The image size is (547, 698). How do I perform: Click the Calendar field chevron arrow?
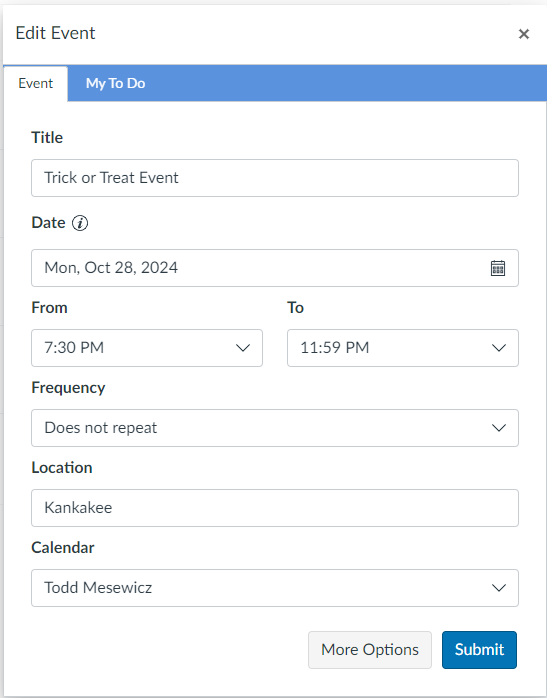pyautogui.click(x=498, y=588)
